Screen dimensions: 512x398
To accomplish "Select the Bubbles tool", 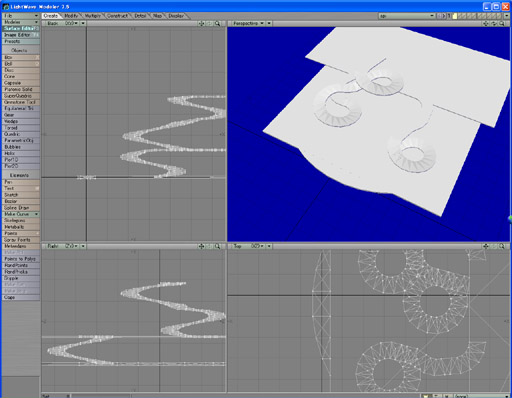I will pos(21,147).
